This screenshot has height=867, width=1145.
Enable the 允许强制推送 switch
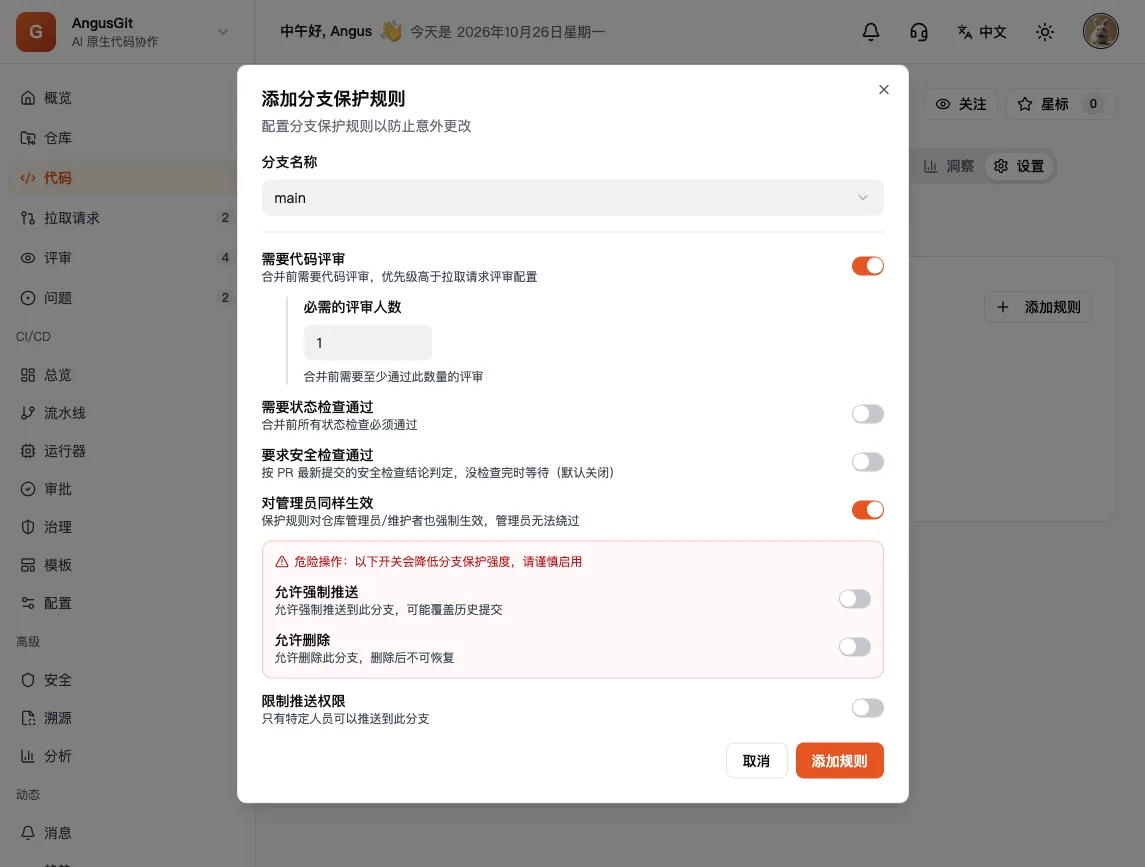point(854,599)
